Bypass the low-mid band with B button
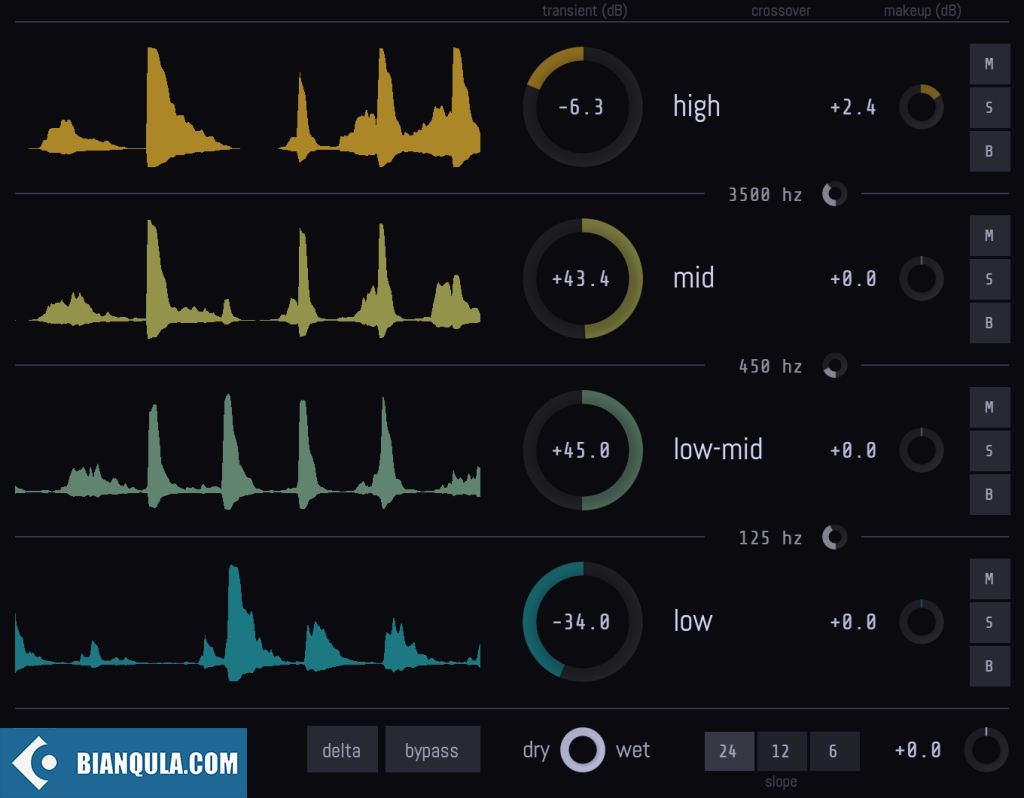 pos(989,494)
